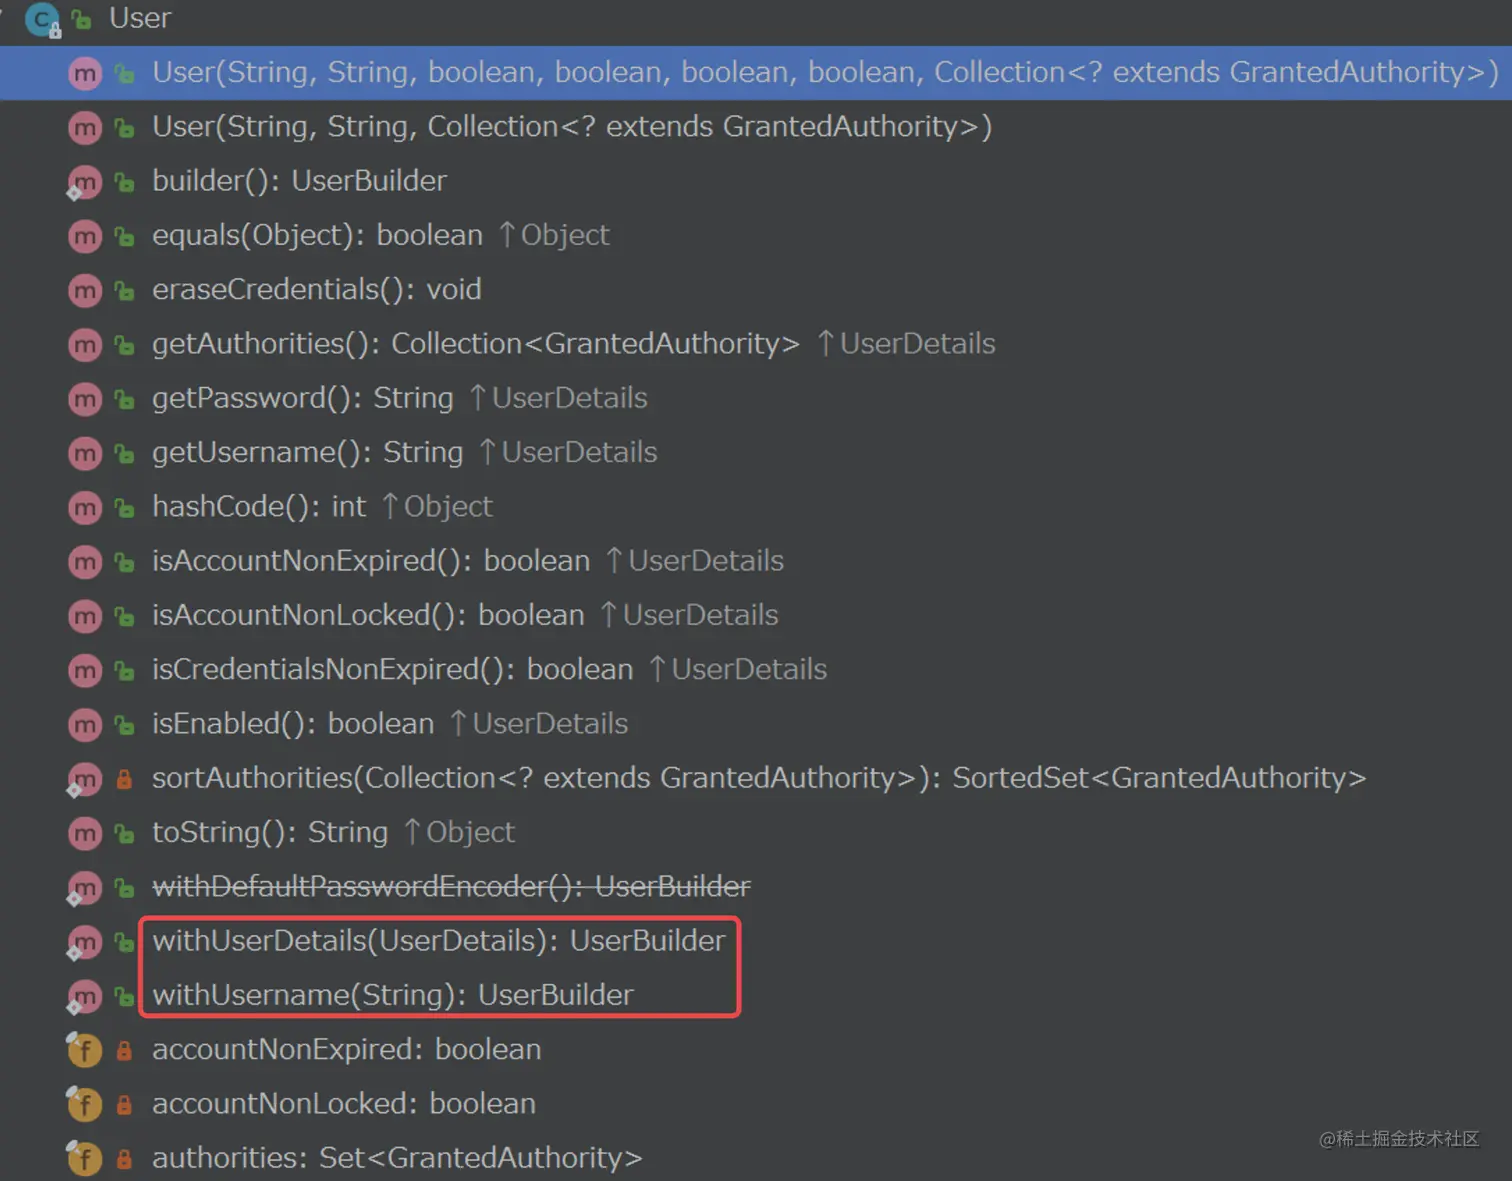Click the method icon beside getAuthorities()
Image resolution: width=1512 pixels, height=1181 pixels.
(x=85, y=344)
